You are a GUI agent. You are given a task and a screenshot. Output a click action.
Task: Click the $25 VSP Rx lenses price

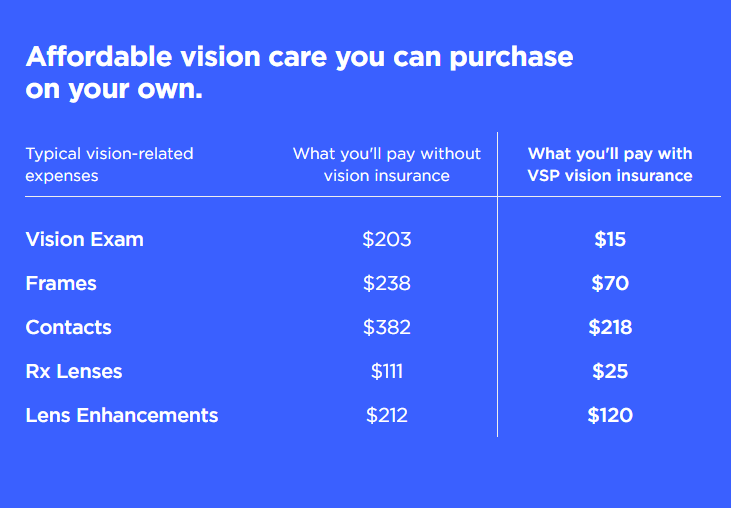(x=610, y=371)
